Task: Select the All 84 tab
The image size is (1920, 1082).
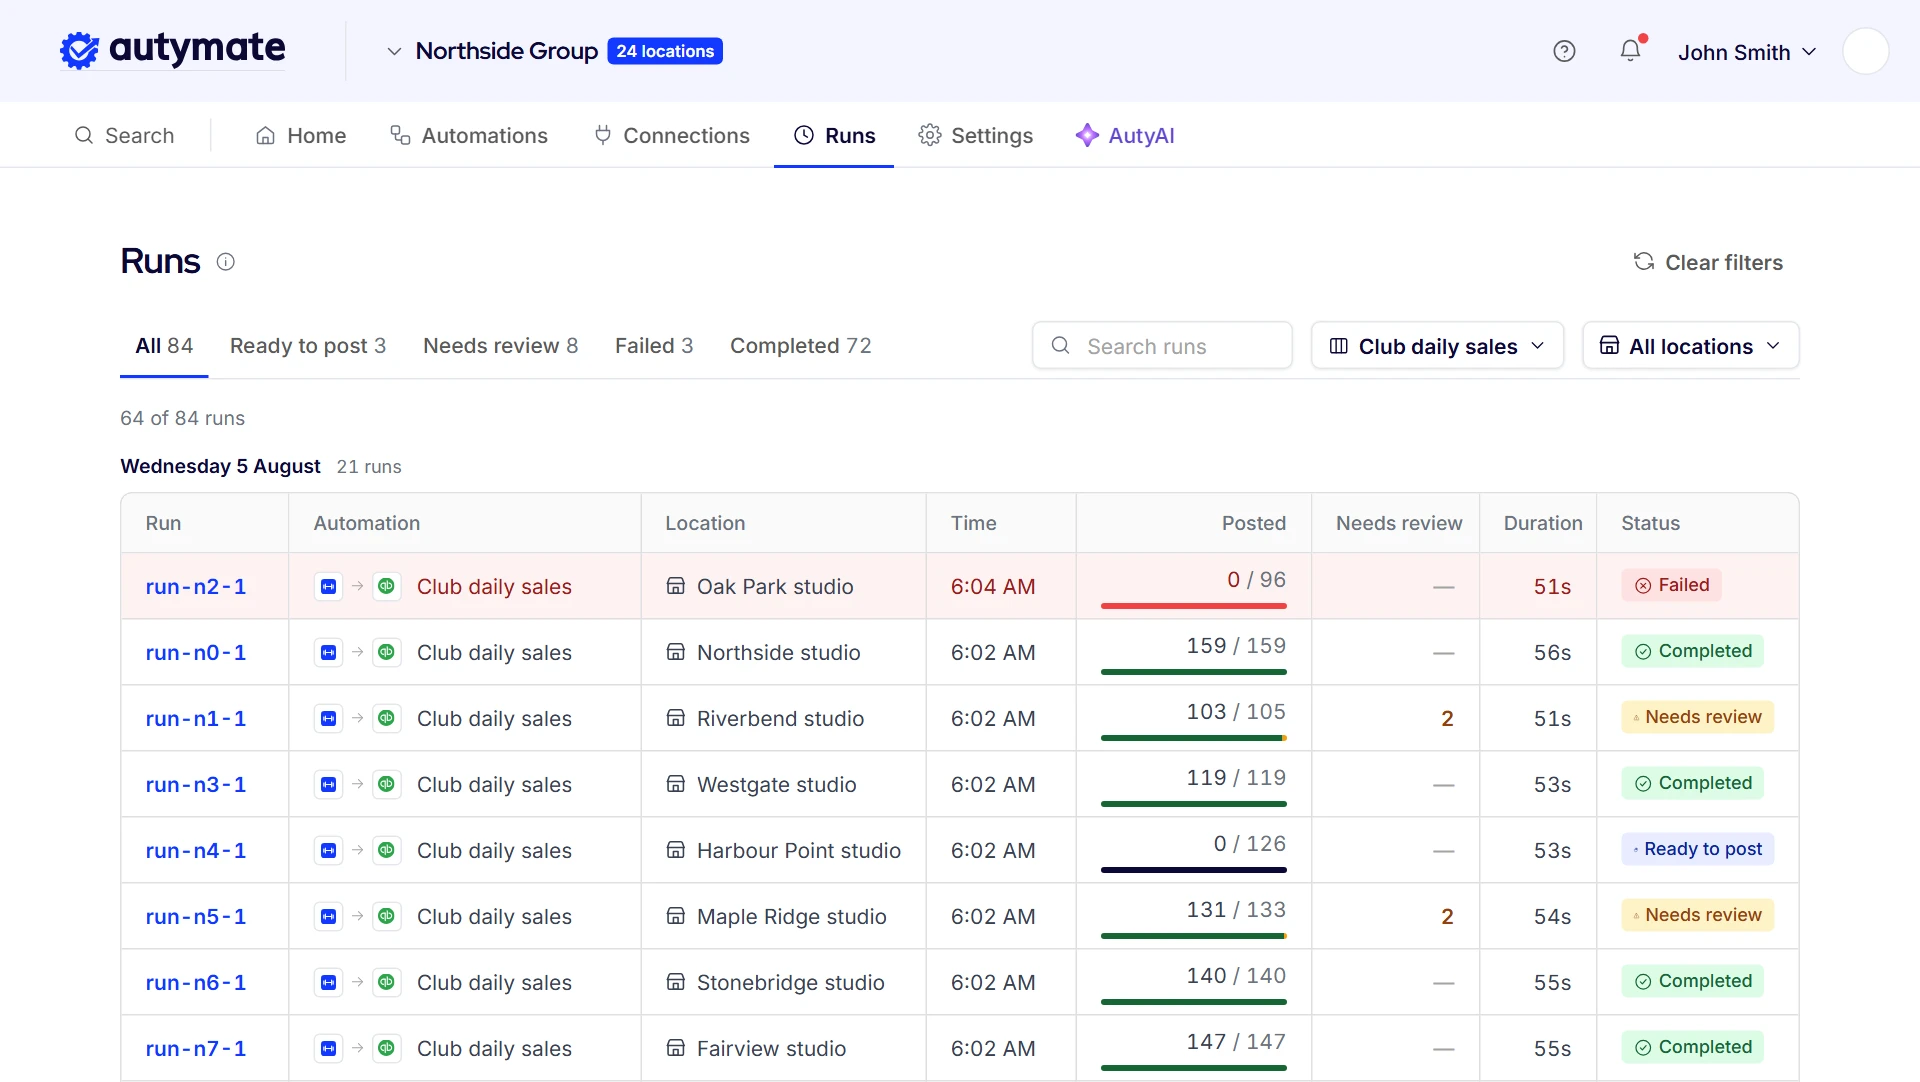Action: [164, 346]
